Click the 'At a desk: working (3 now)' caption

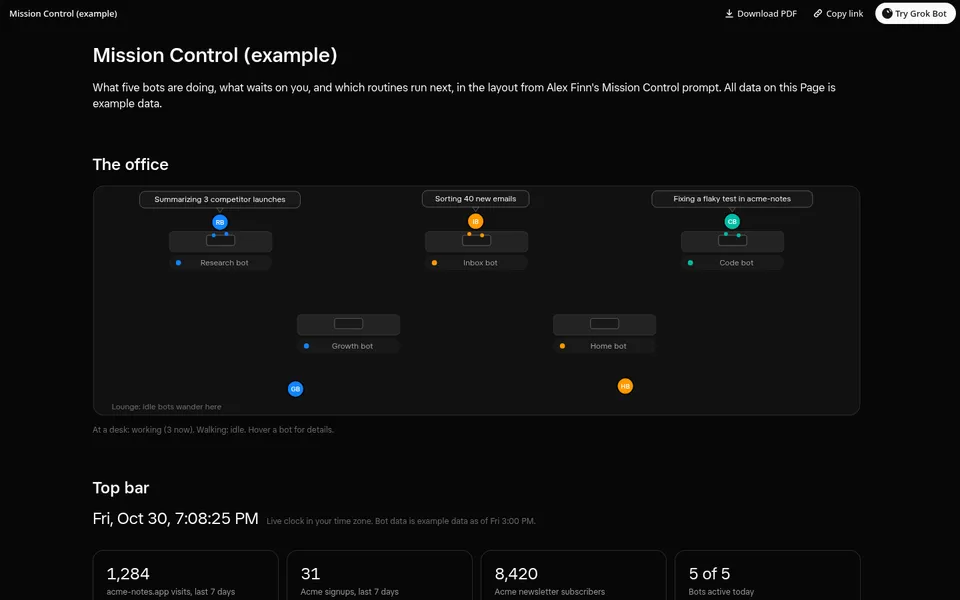[x=213, y=430]
